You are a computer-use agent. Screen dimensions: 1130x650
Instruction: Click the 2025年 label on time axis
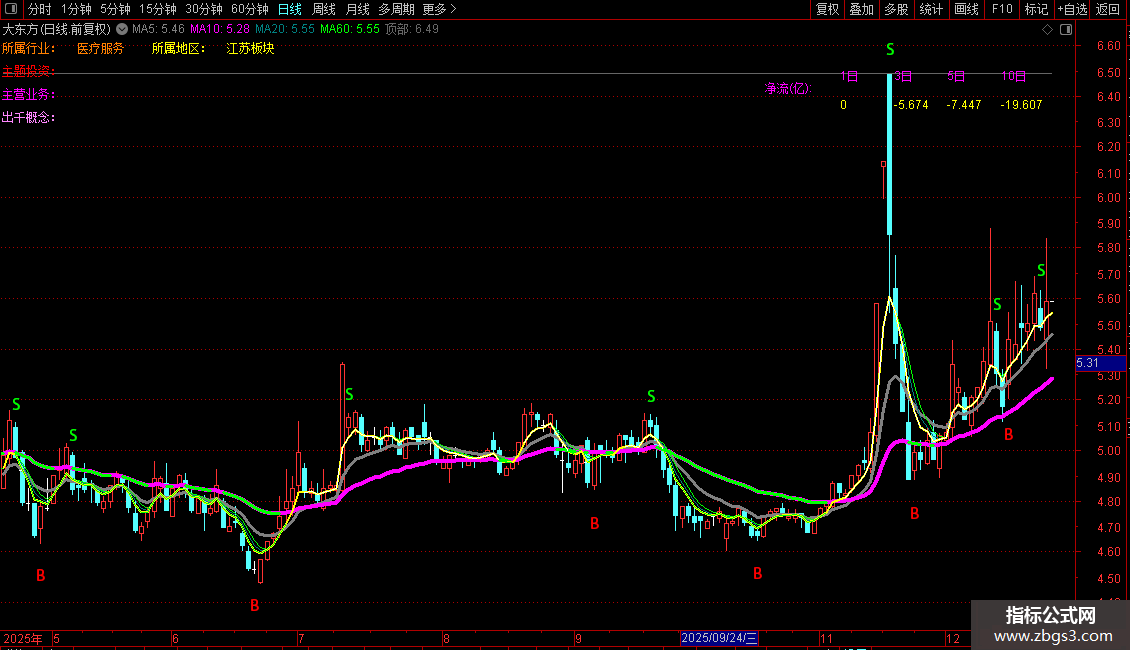pyautogui.click(x=22, y=638)
